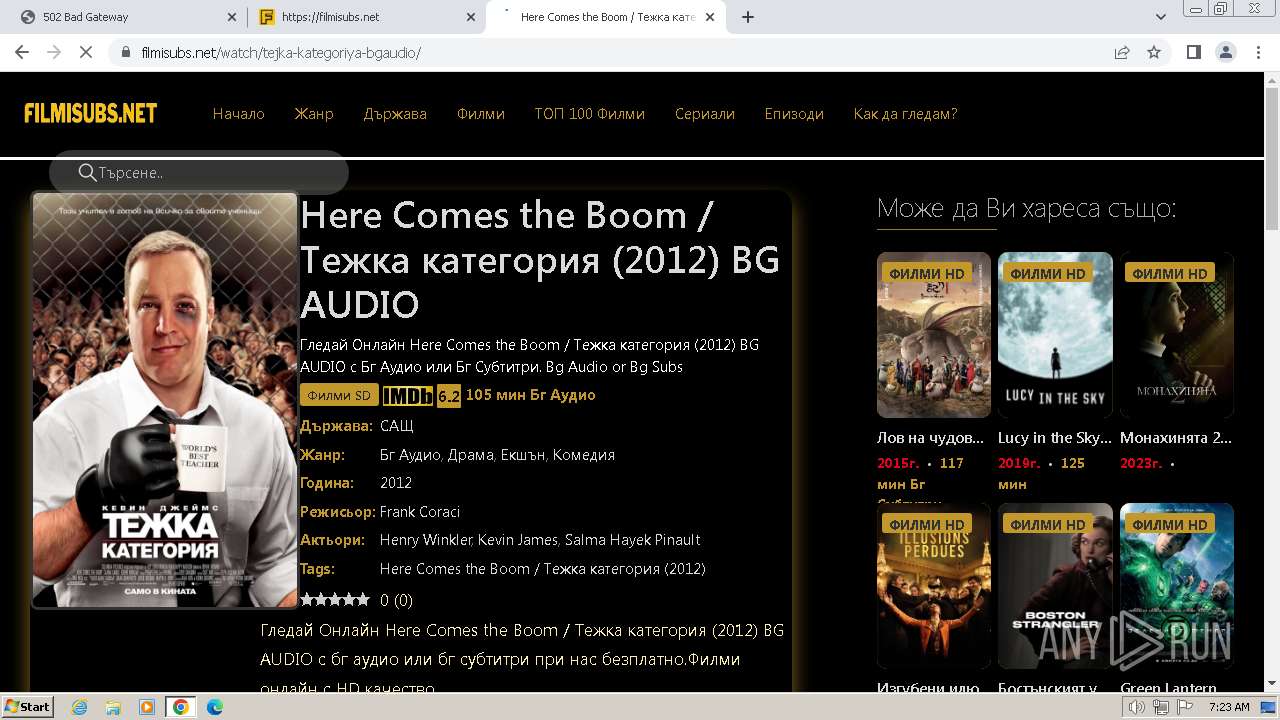The image size is (1280, 720).
Task: Open the Illusions Perdues movie thumbnail
Action: click(934, 585)
